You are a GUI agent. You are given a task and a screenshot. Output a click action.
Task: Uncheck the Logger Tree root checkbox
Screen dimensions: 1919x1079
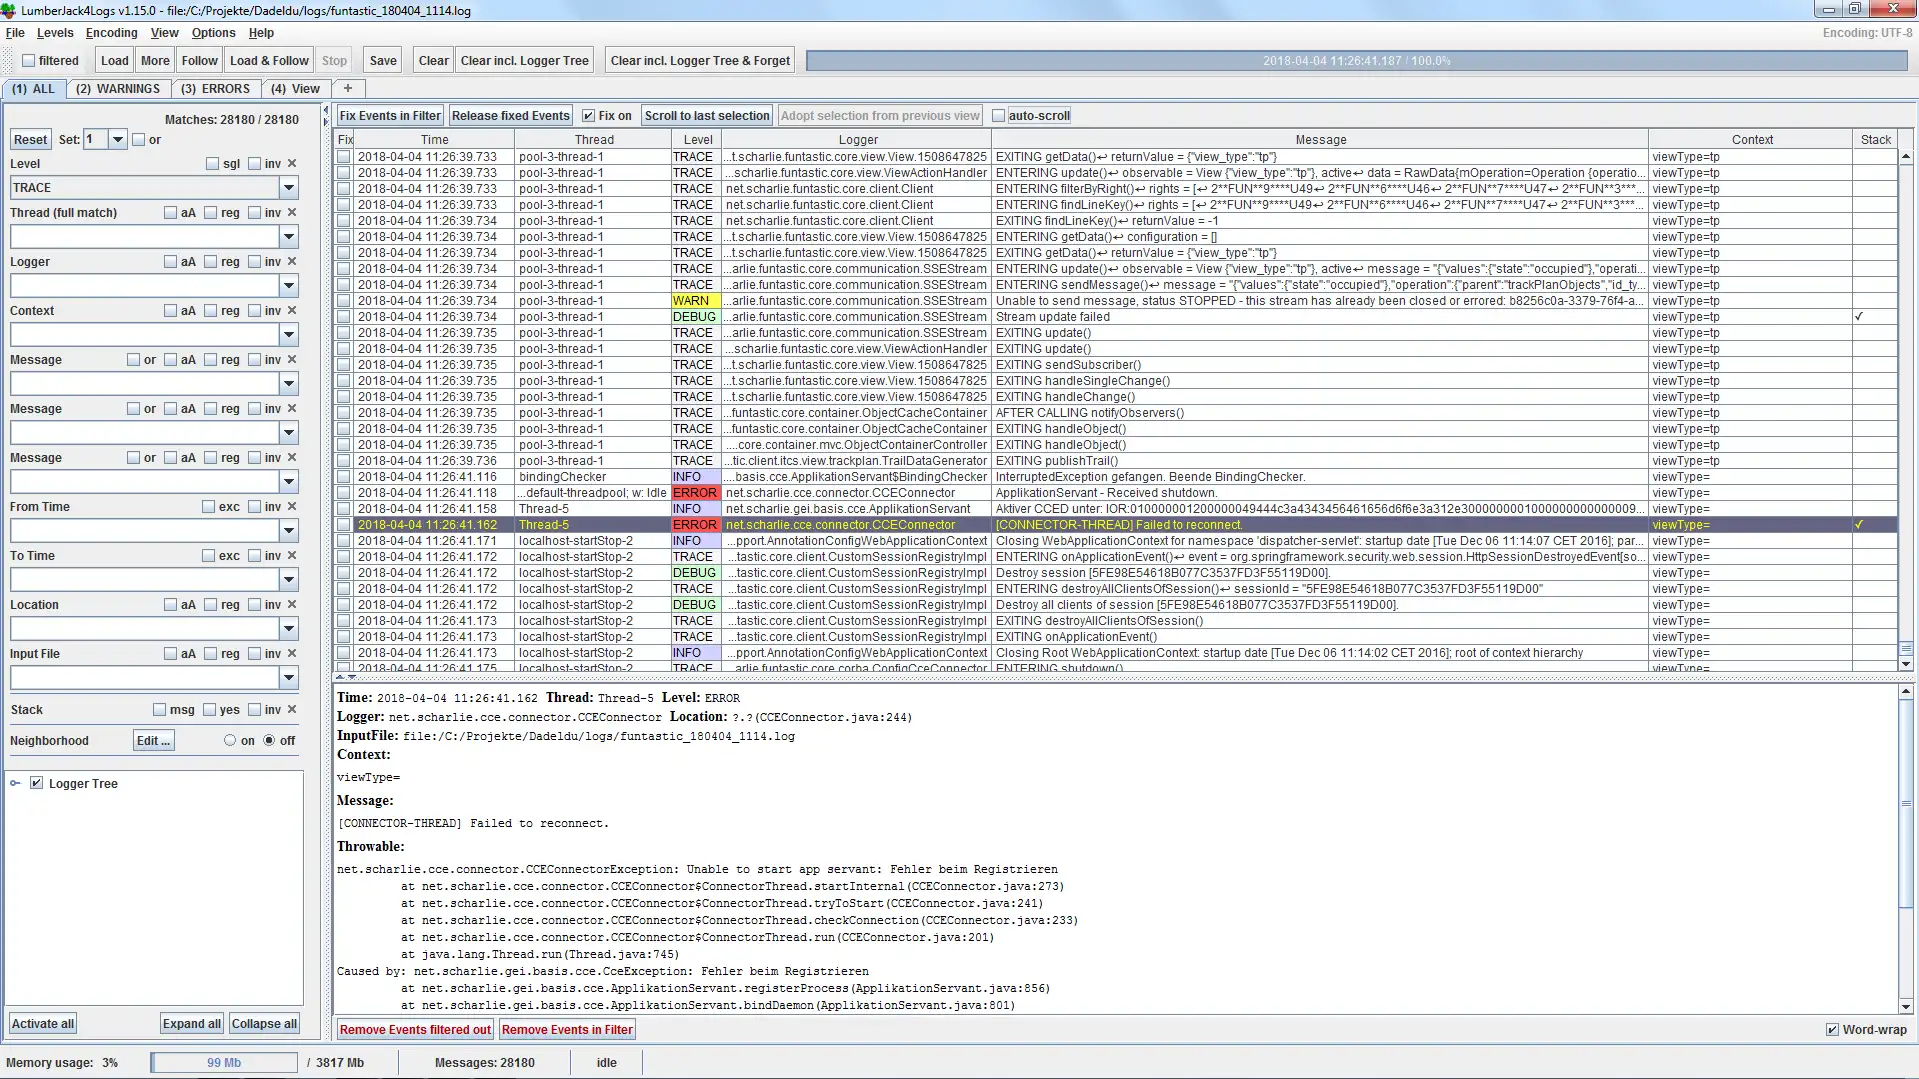[x=36, y=783]
